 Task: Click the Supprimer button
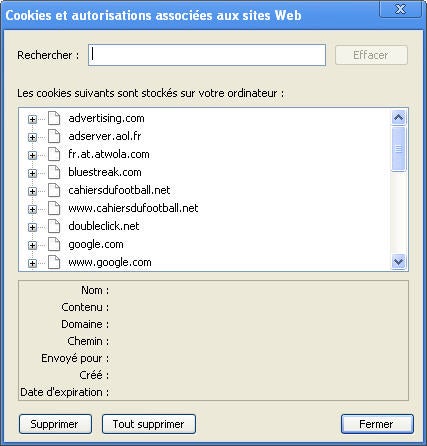tap(55, 424)
